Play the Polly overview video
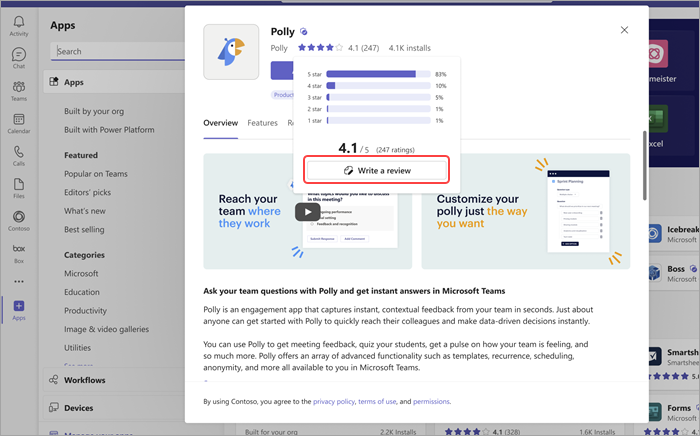The width and height of the screenshot is (700, 436). [307, 212]
